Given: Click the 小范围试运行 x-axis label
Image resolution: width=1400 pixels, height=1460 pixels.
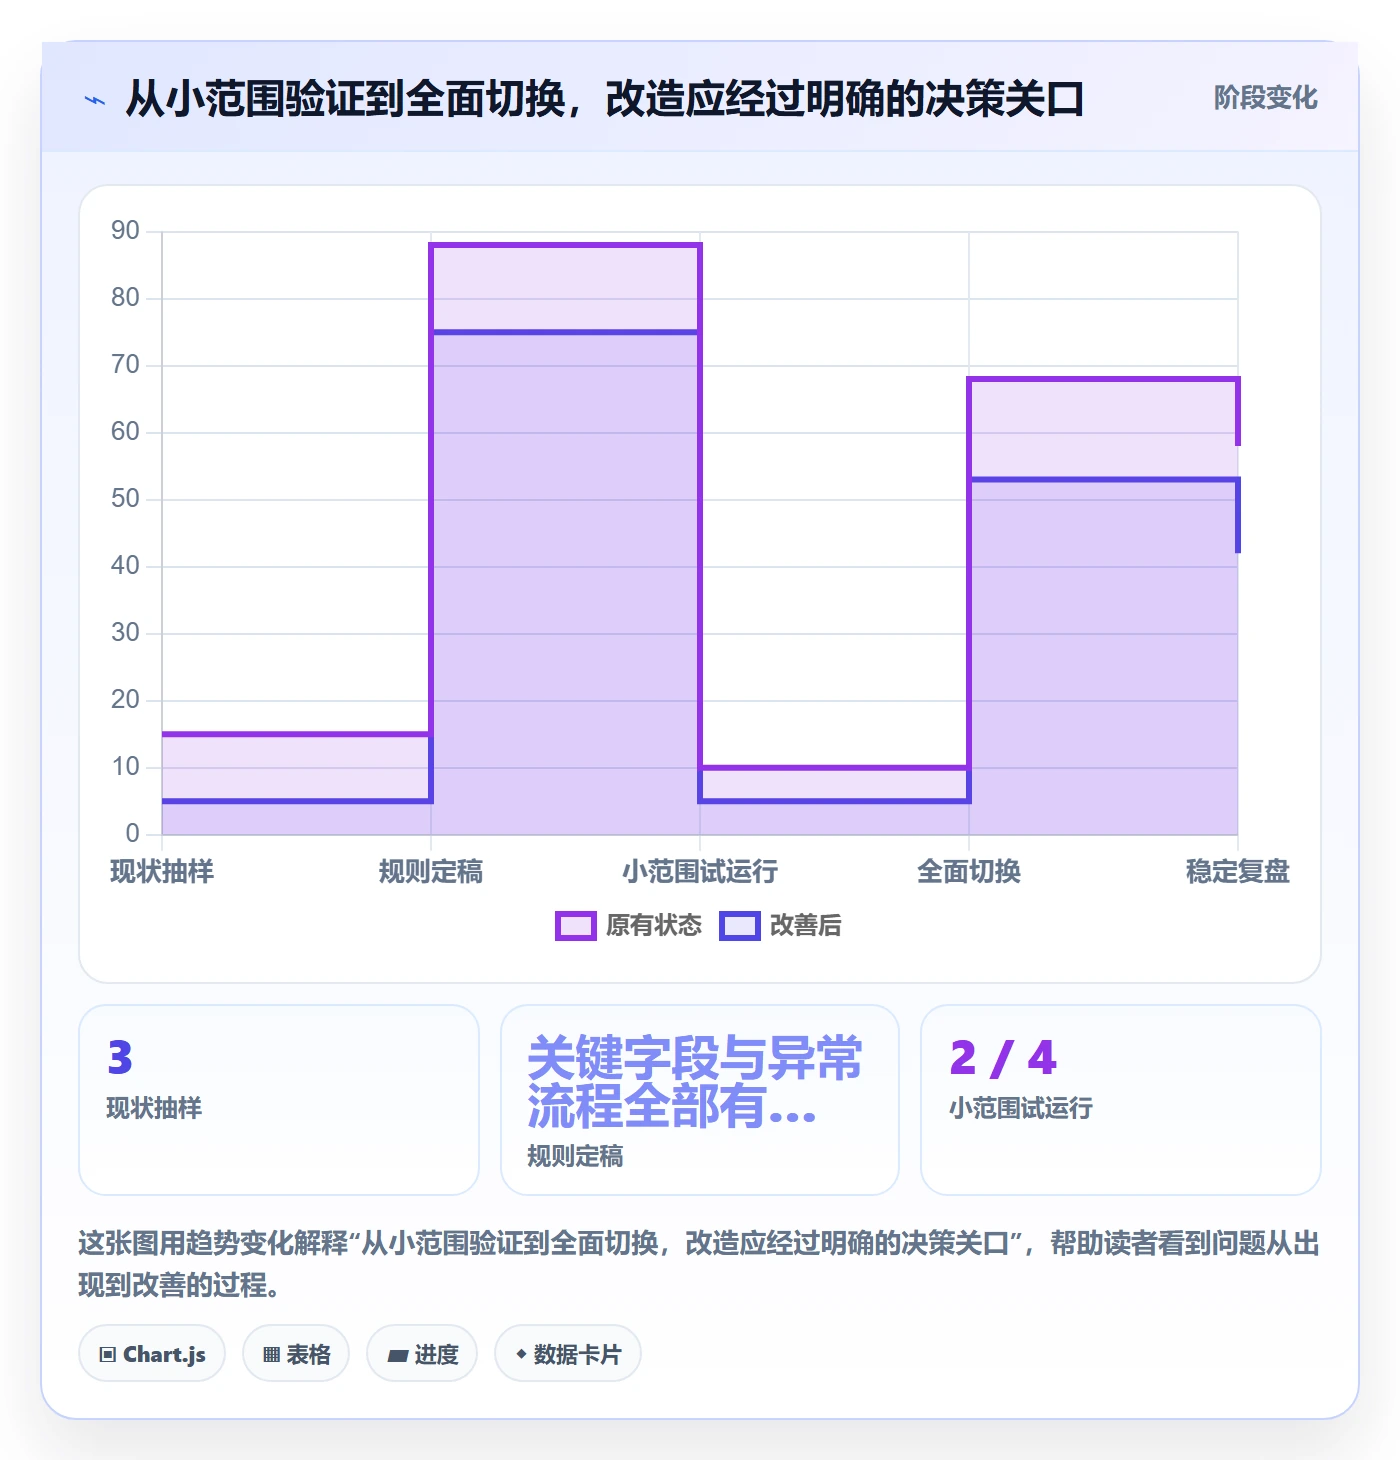Looking at the screenshot, I should point(700,872).
